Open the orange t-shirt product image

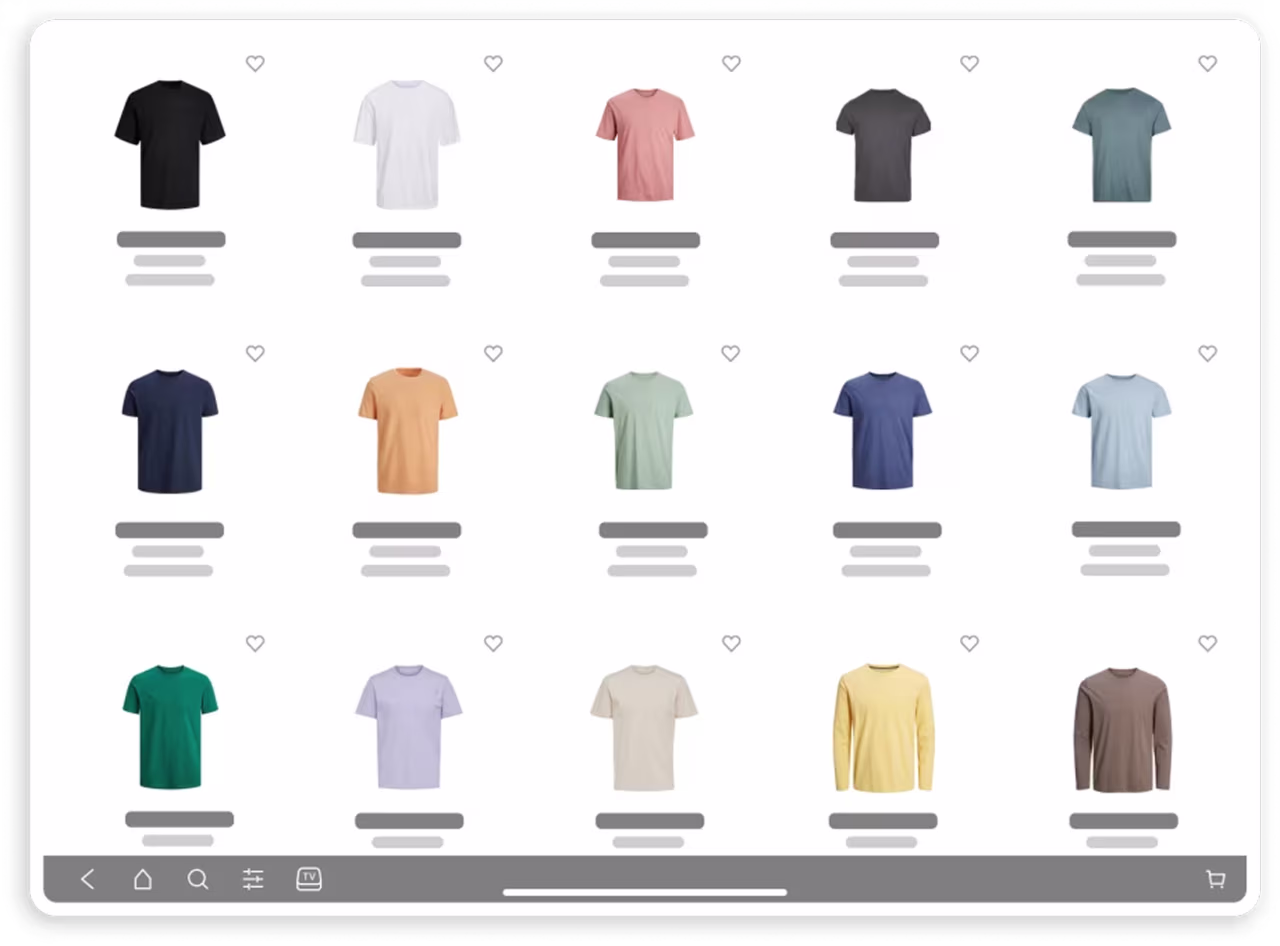pyautogui.click(x=408, y=431)
